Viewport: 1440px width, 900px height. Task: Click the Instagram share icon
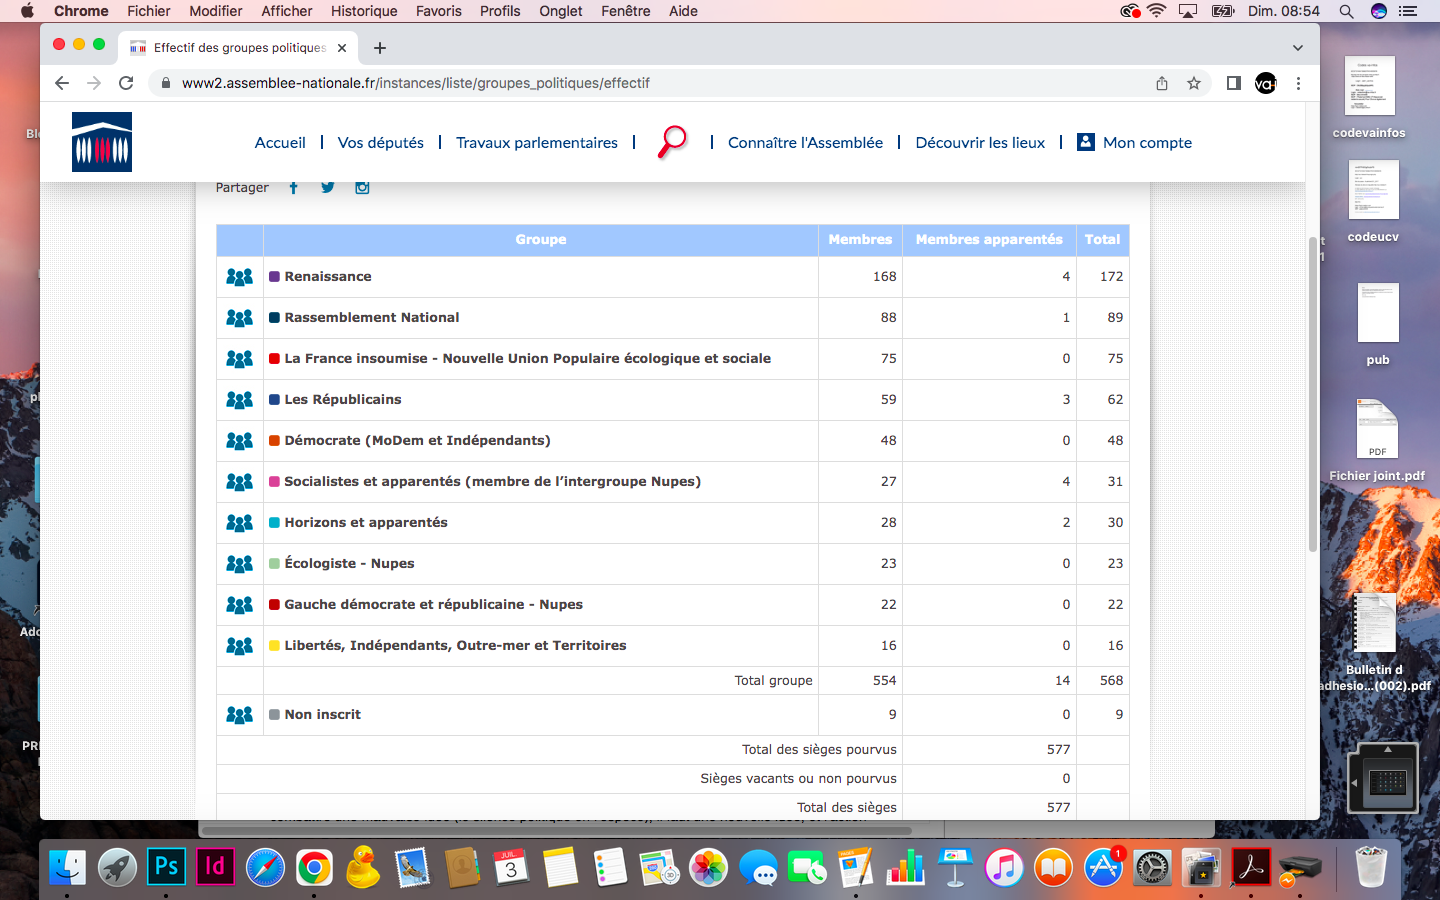[x=362, y=187]
